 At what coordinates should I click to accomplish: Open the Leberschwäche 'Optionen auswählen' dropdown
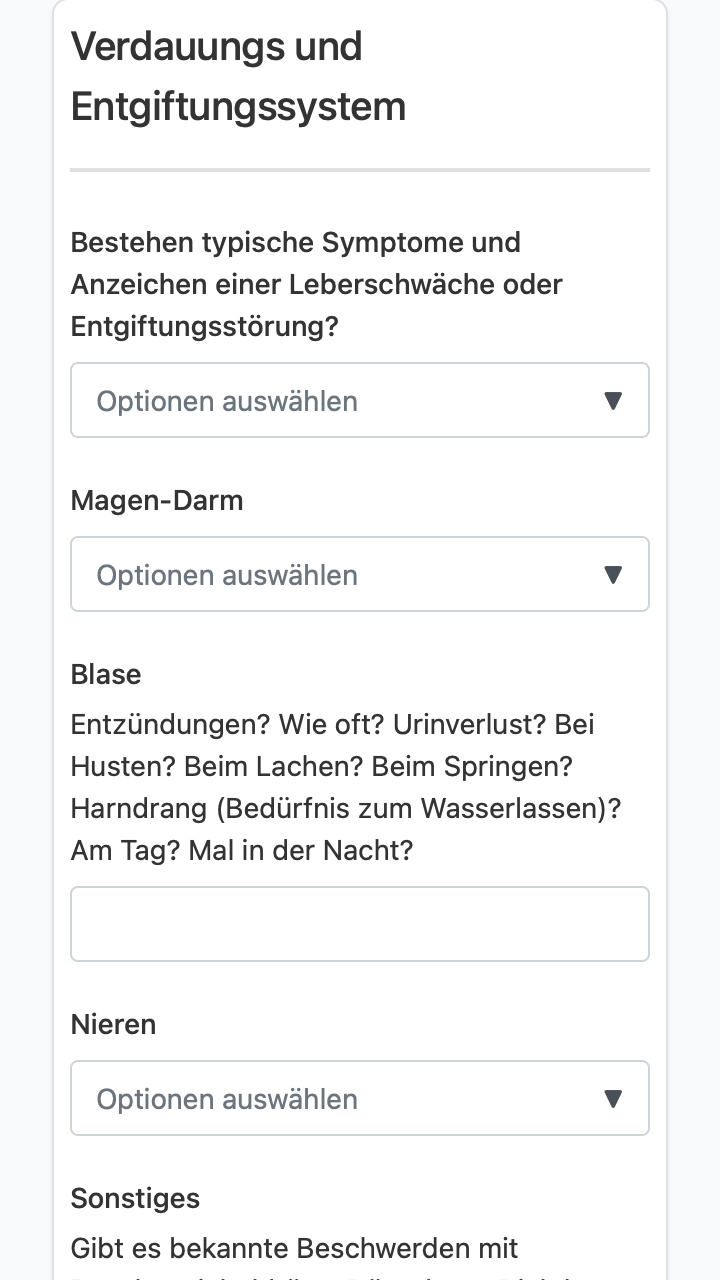coord(360,400)
